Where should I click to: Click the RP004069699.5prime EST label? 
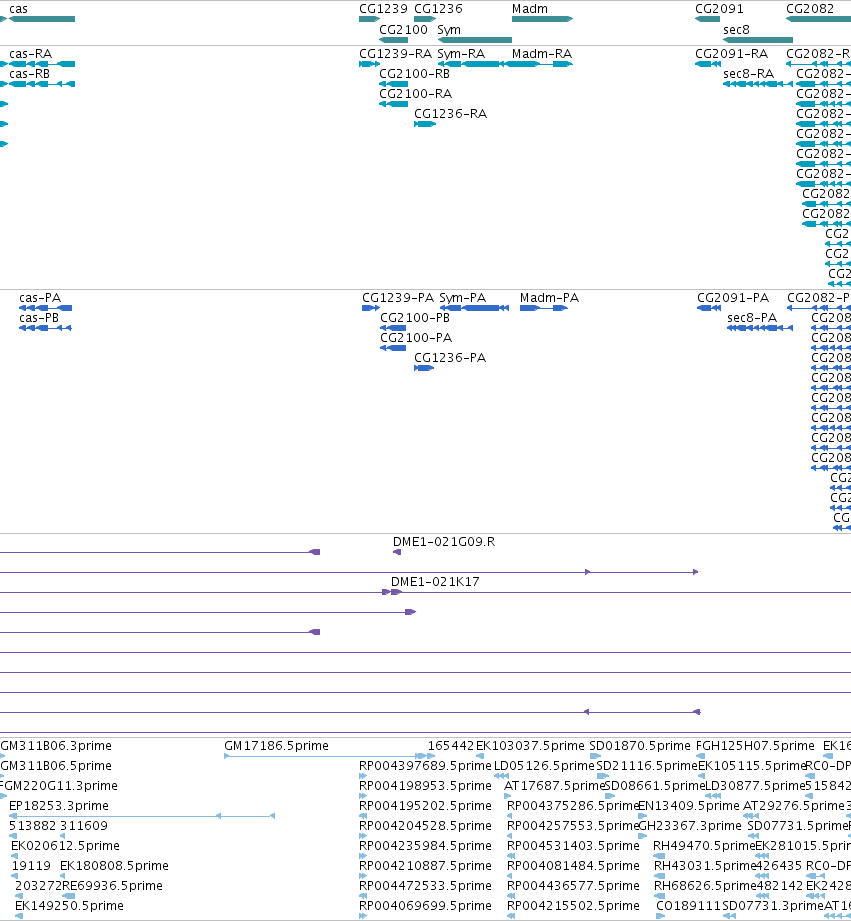425,906
